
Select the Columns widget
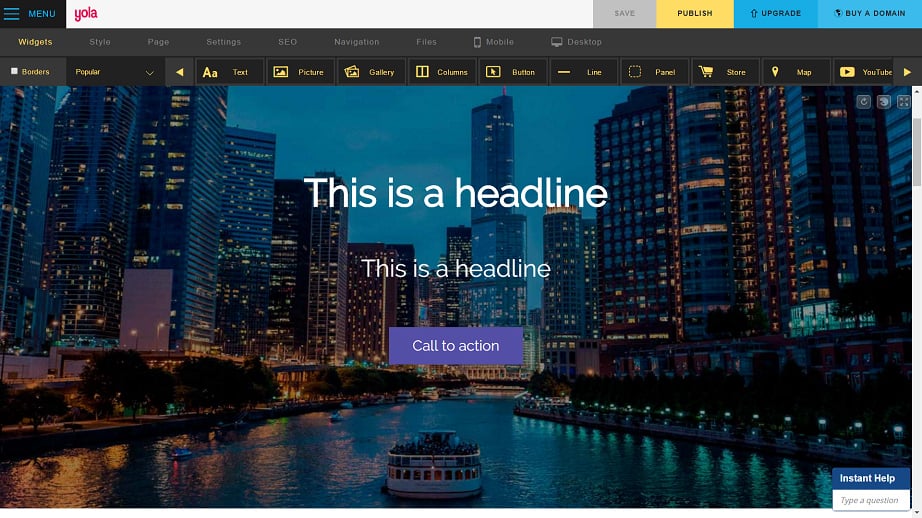click(x=442, y=72)
